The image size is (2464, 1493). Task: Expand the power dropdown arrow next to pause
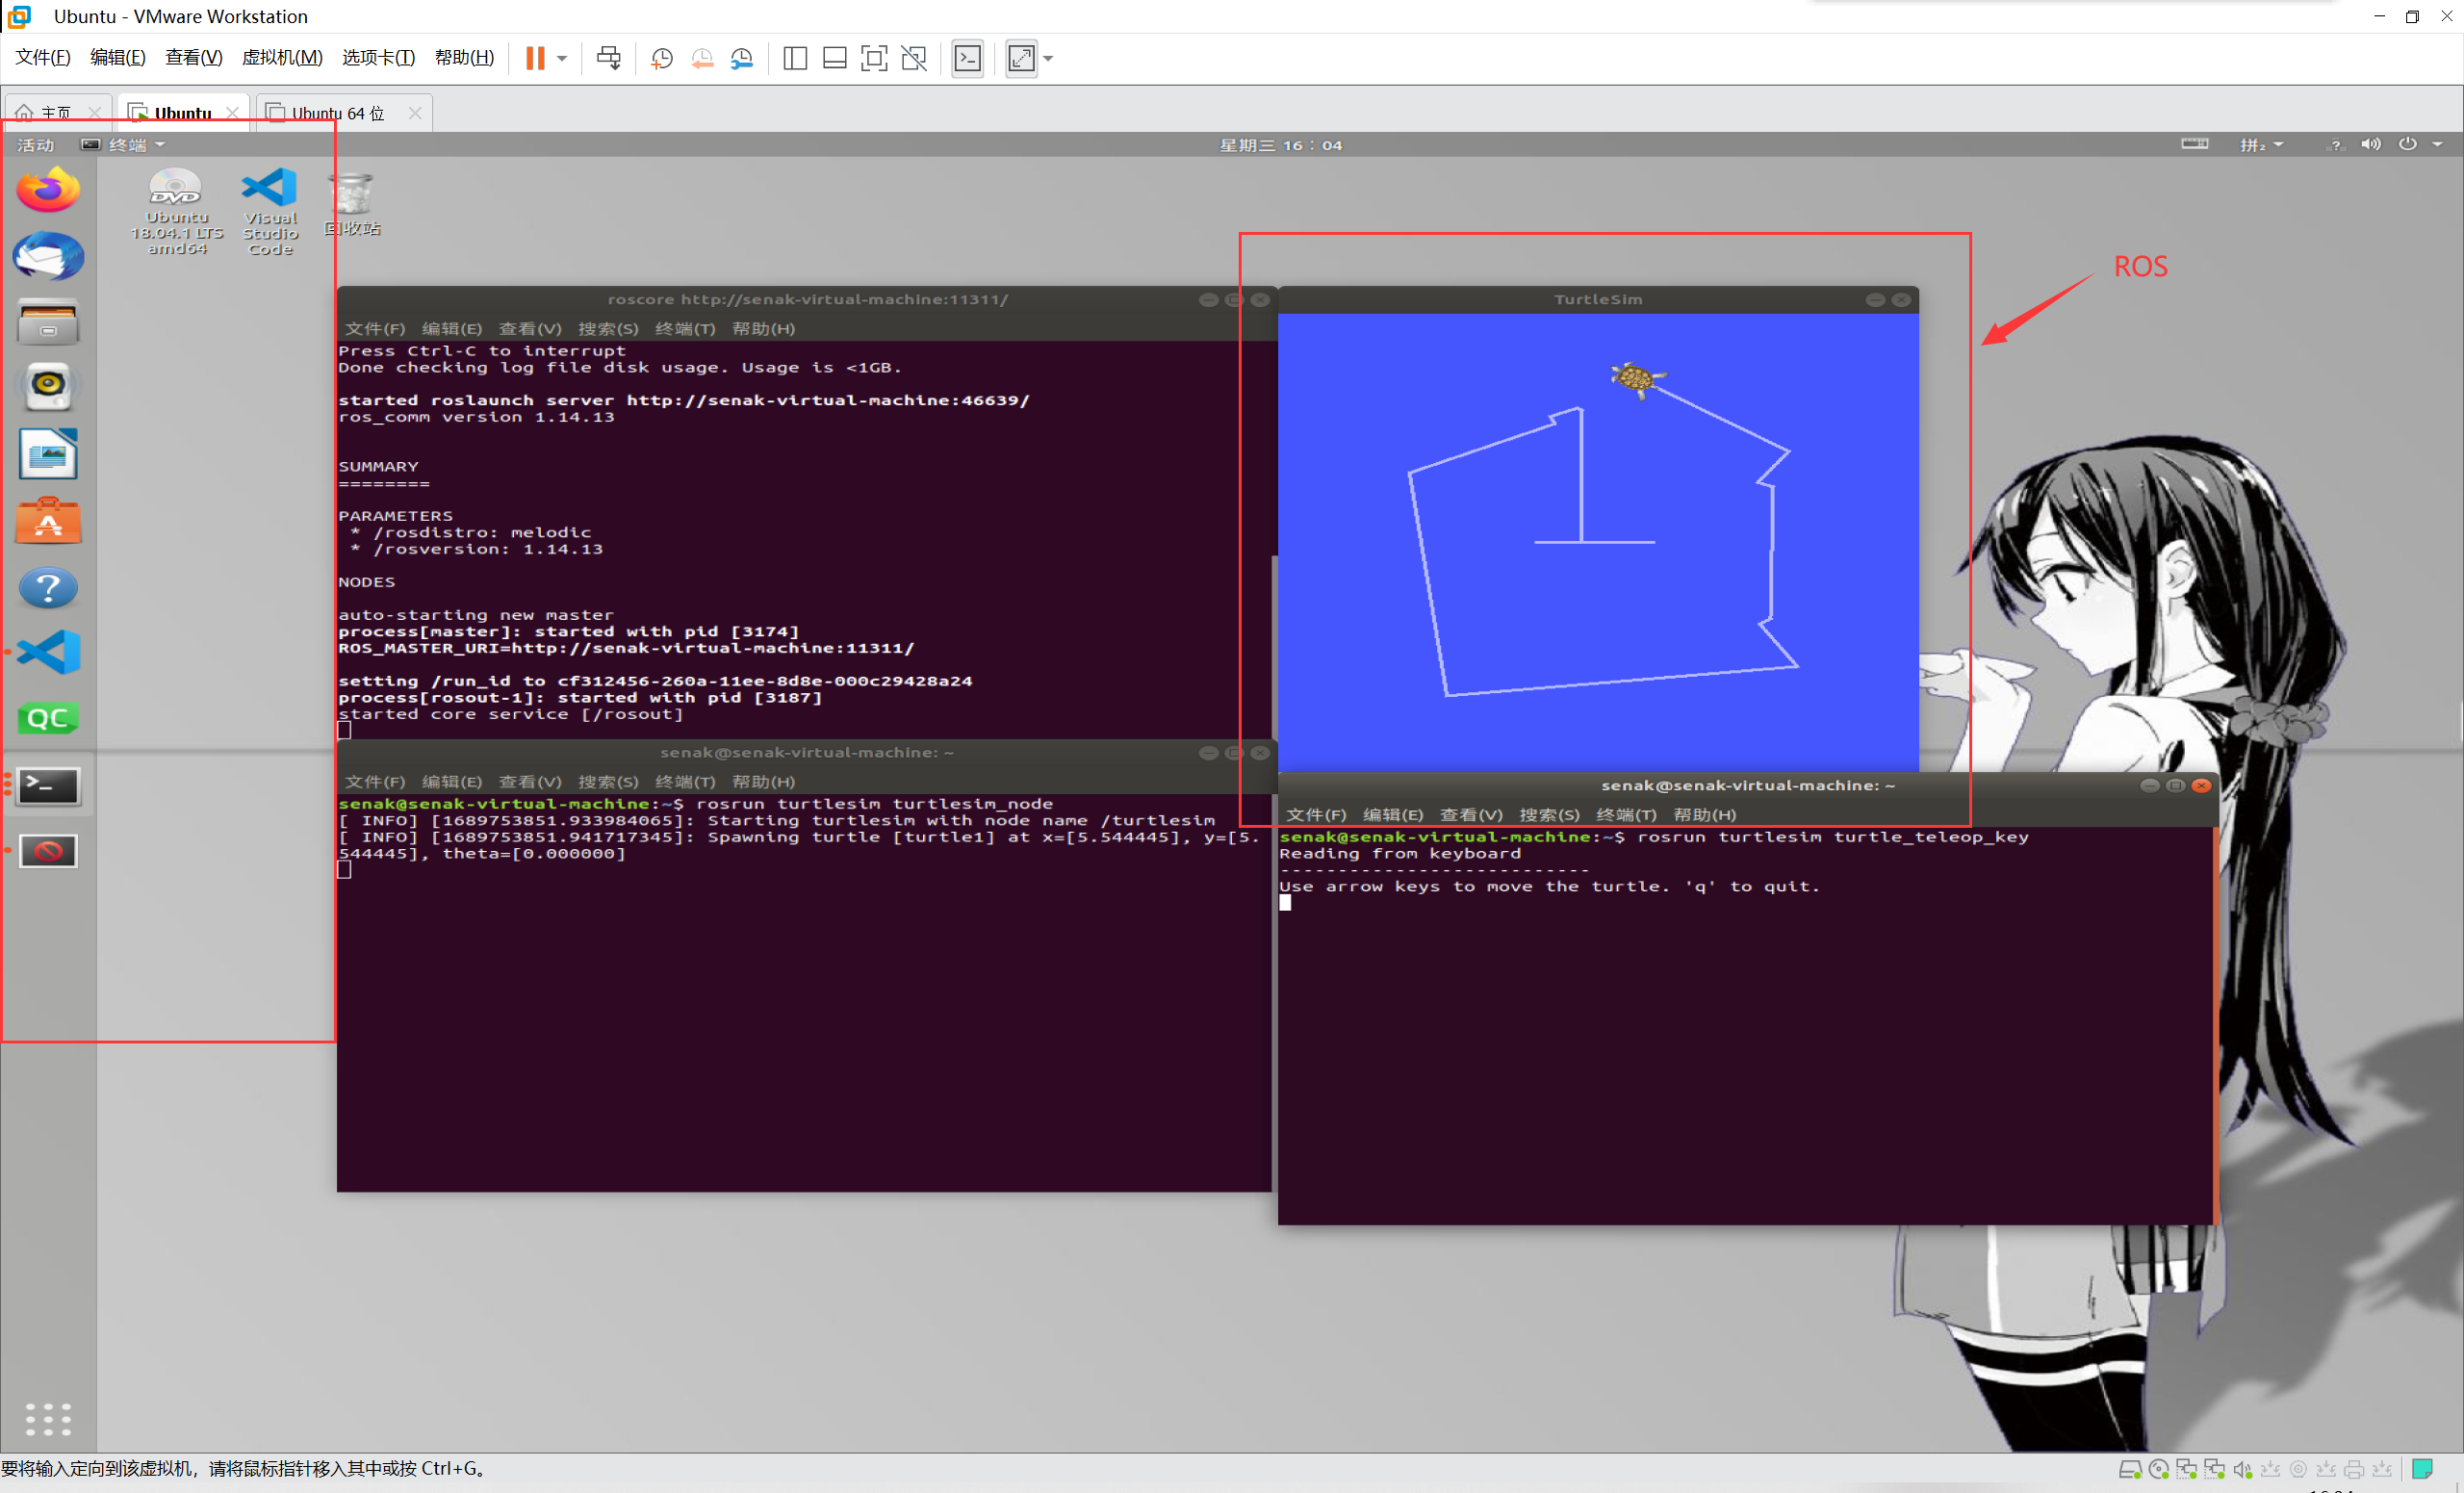coord(562,58)
